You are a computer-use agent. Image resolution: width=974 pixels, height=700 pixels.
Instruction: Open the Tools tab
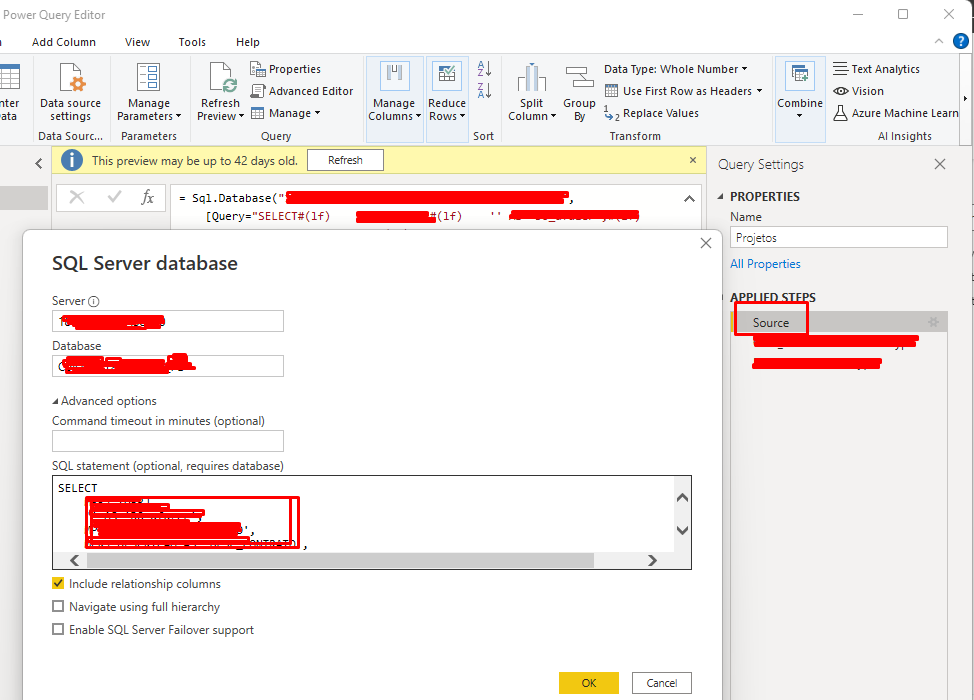point(192,42)
